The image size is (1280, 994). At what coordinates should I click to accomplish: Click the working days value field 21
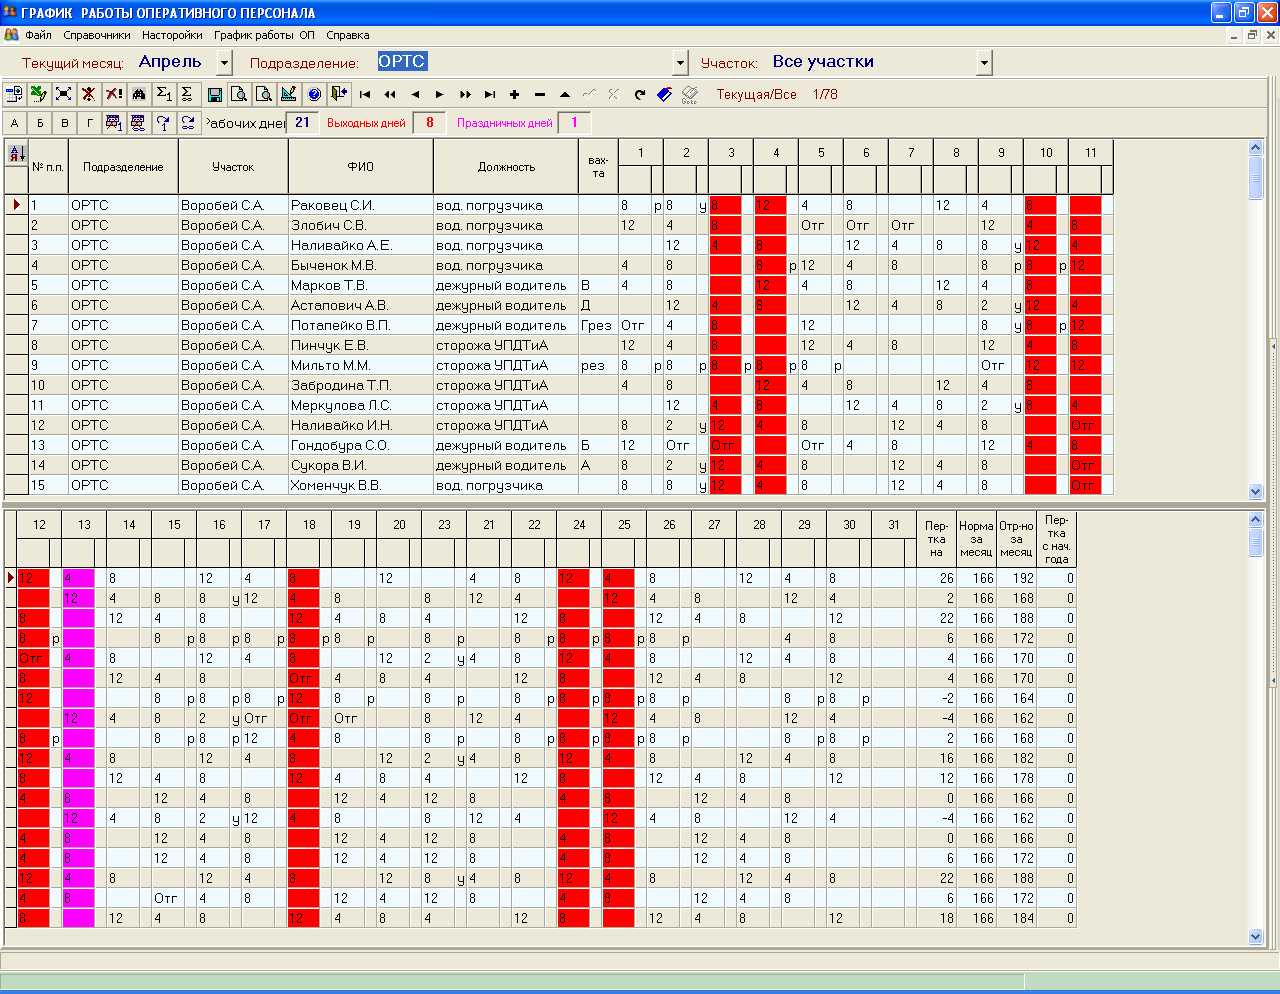pos(303,123)
